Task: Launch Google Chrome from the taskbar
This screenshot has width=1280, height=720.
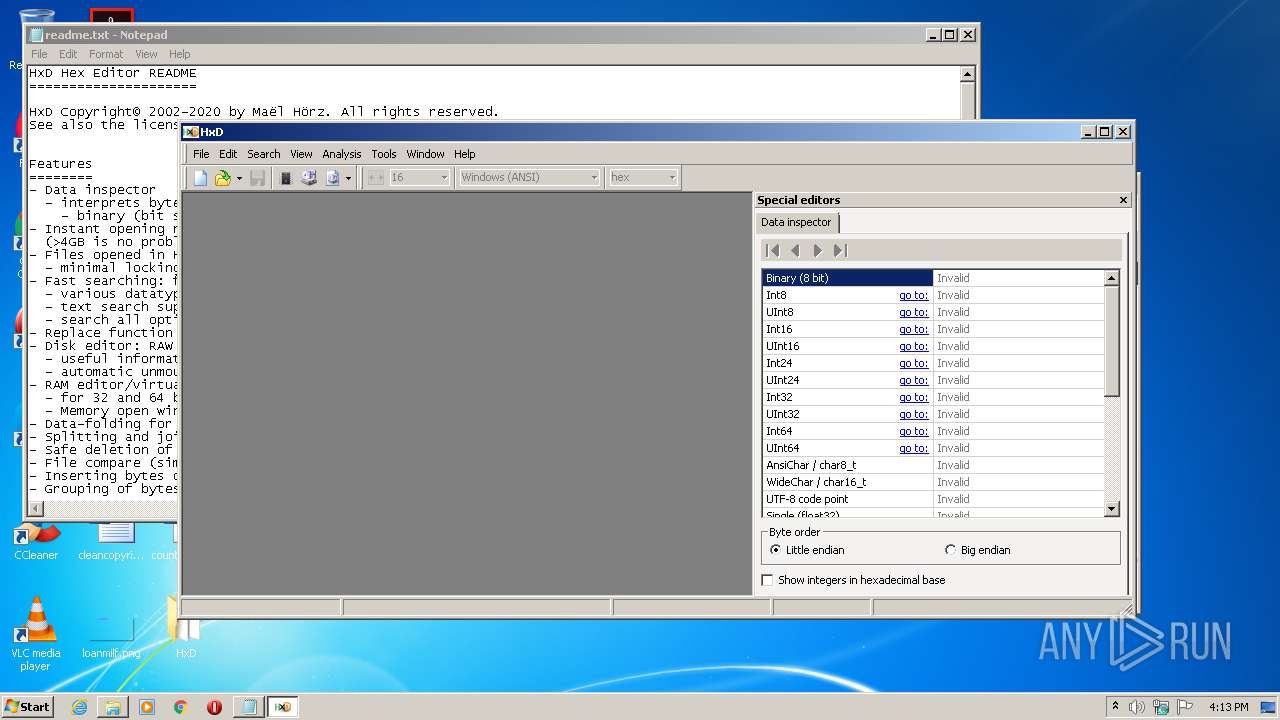Action: tap(181, 707)
